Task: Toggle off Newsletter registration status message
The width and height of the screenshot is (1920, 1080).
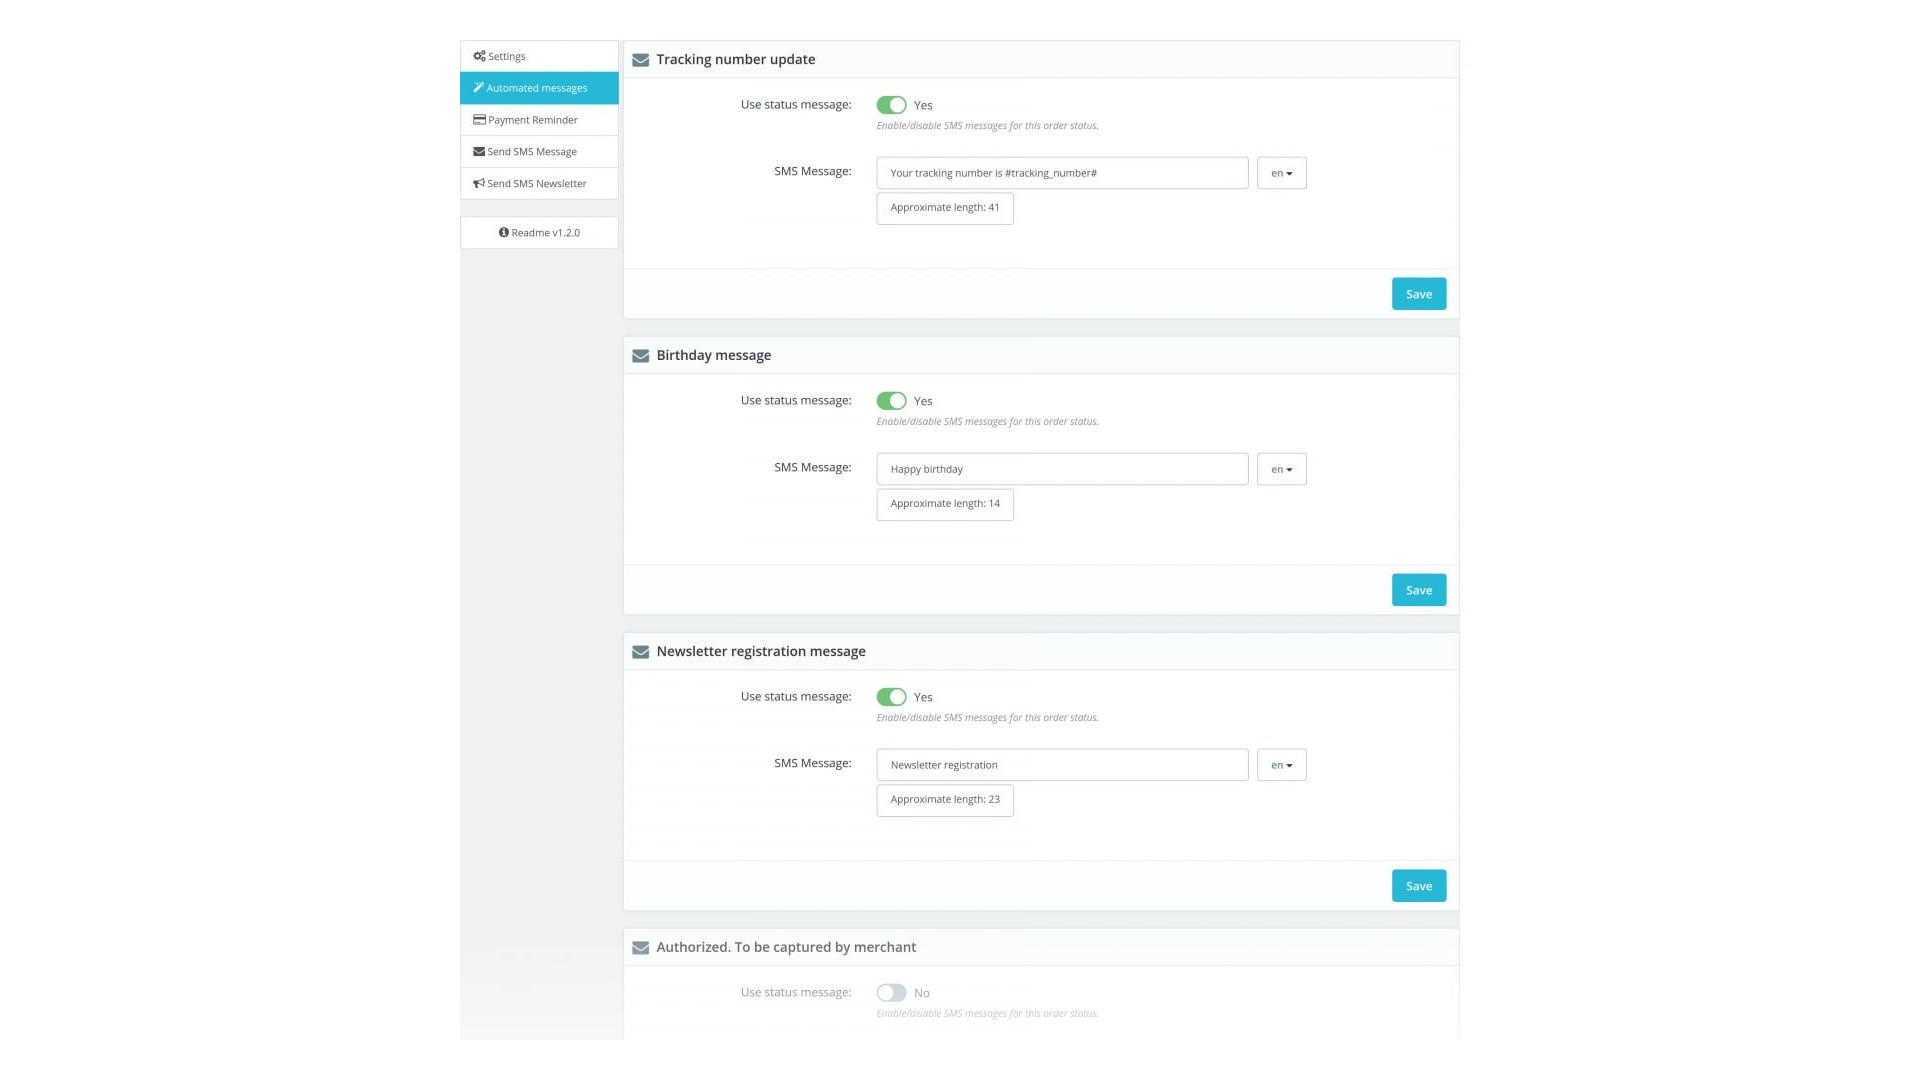Action: click(891, 697)
